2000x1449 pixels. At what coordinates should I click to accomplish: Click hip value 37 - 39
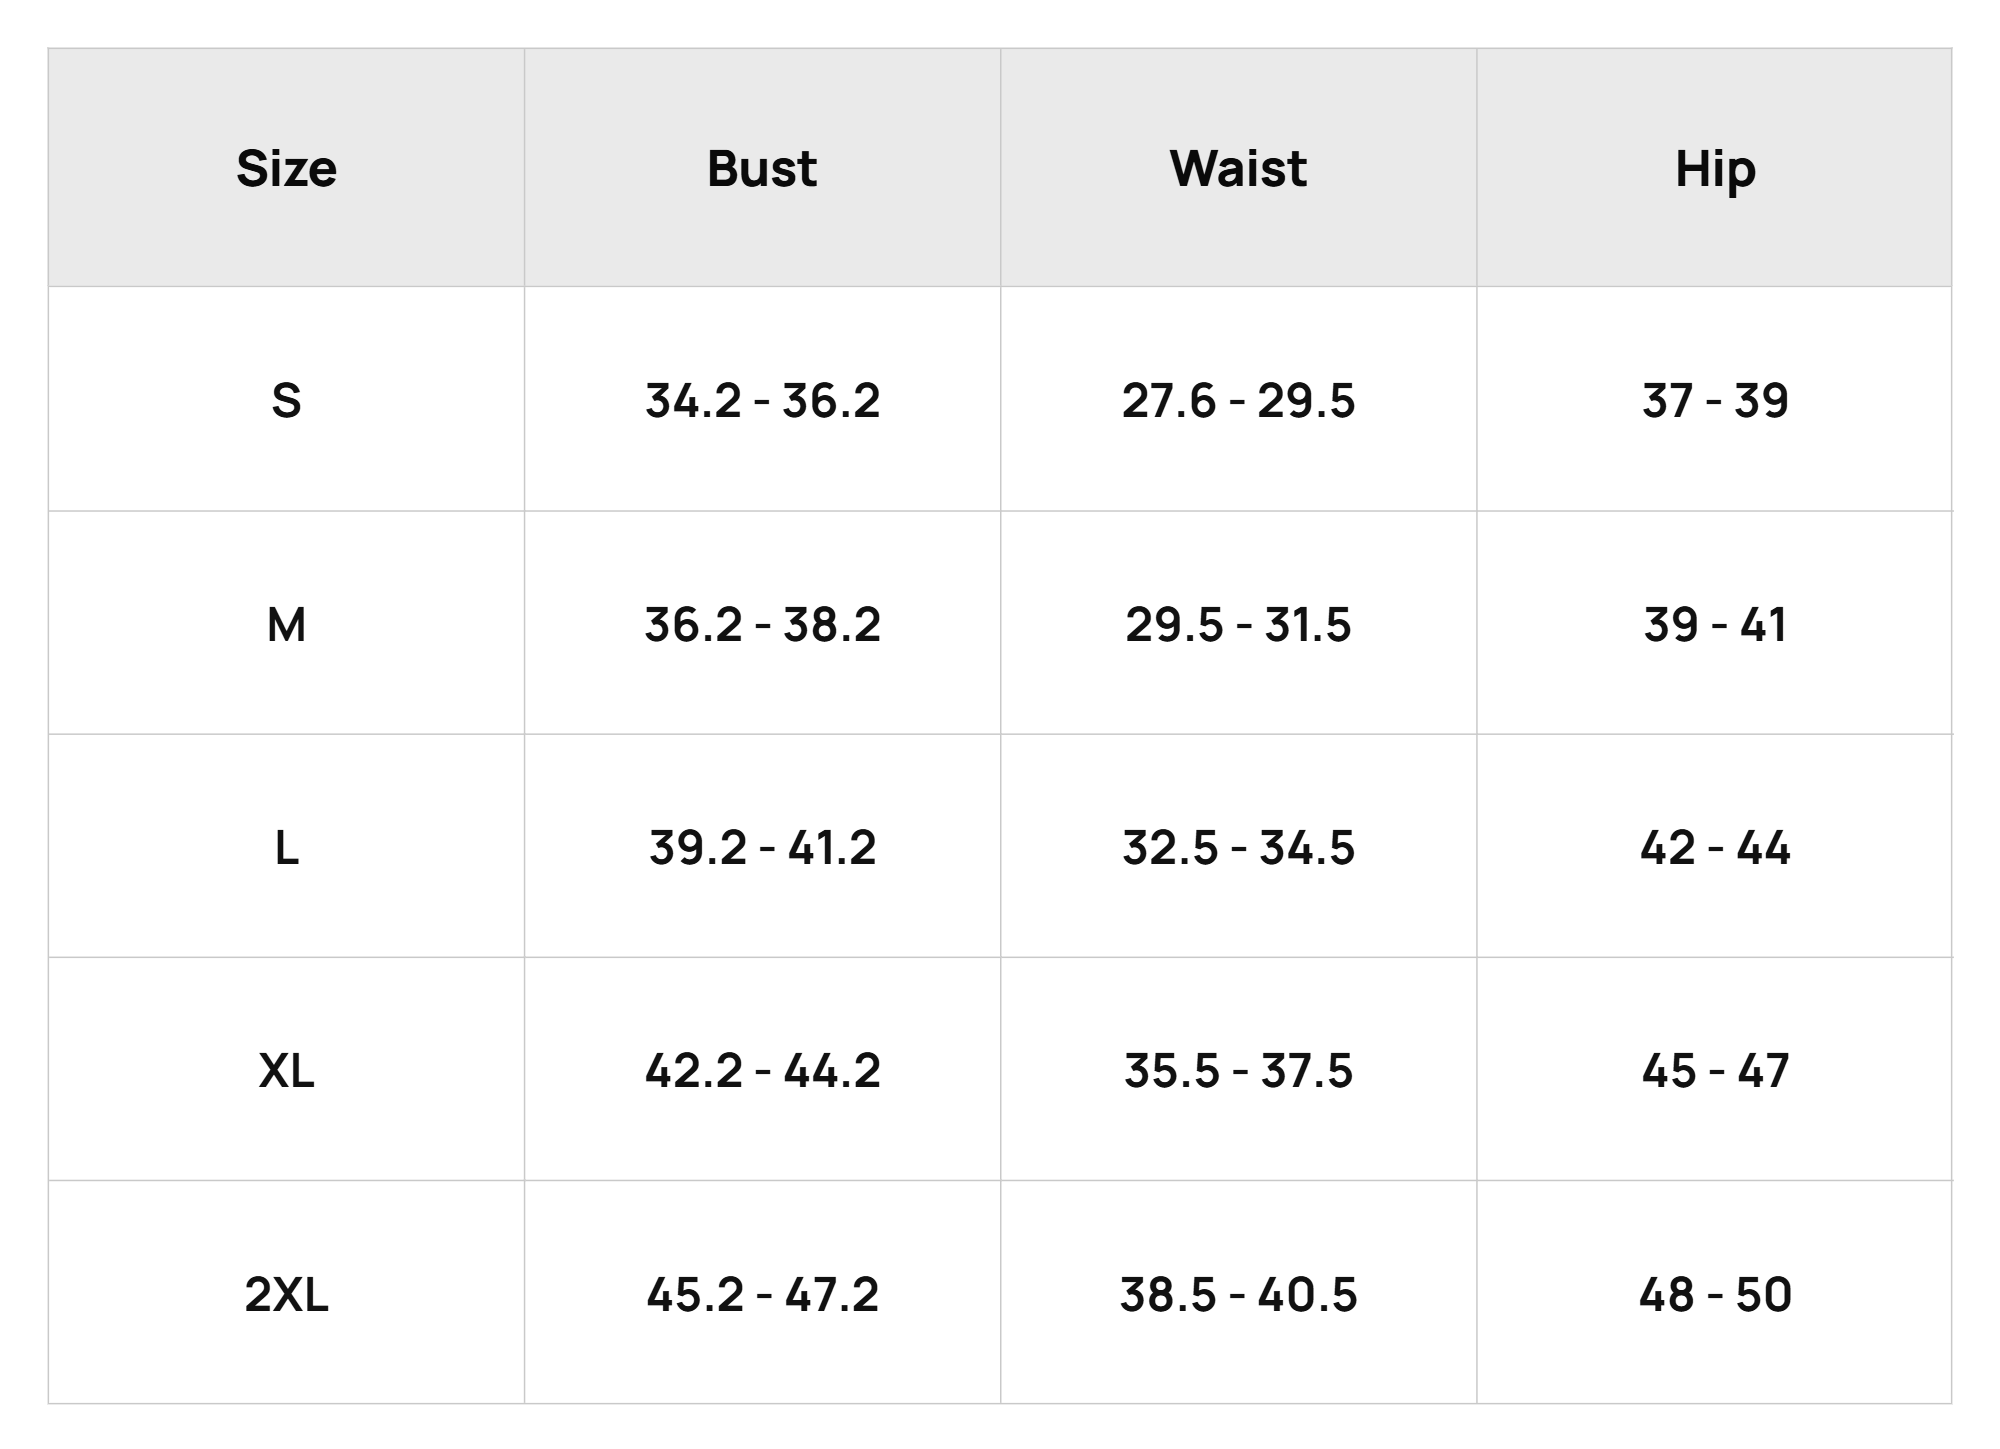[x=1715, y=400]
